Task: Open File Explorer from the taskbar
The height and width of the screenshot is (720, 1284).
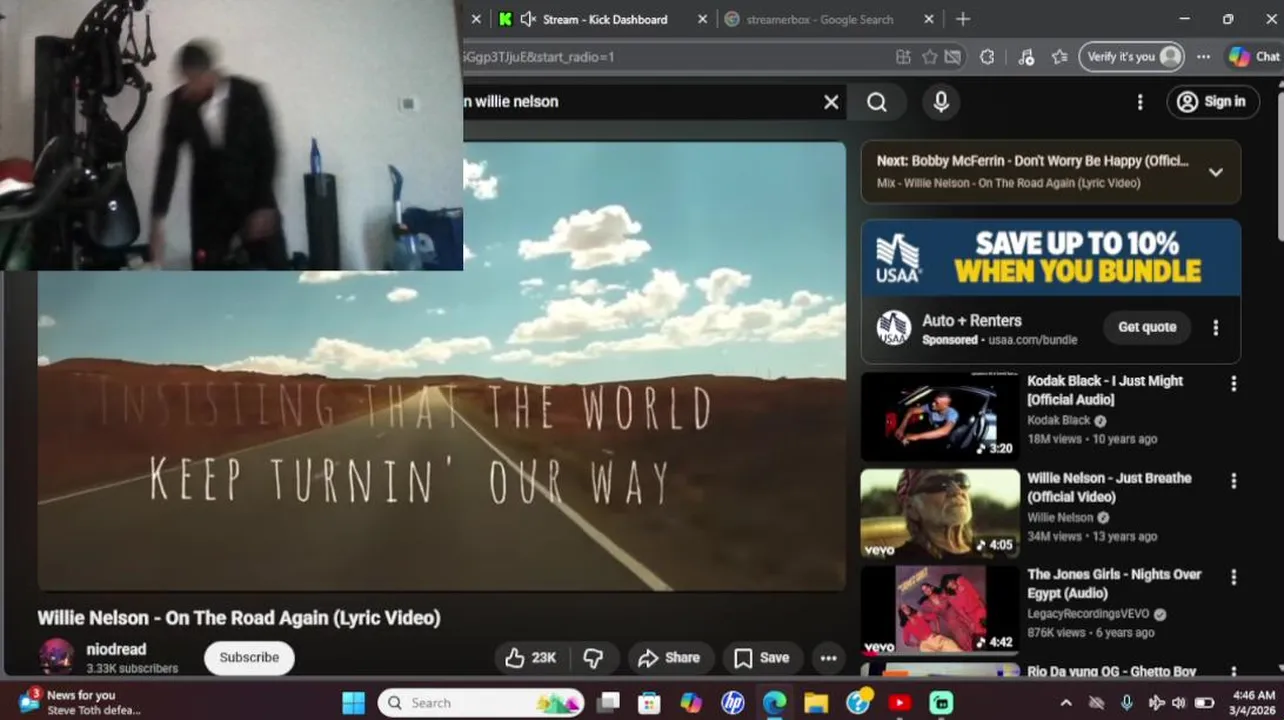Action: point(816,703)
